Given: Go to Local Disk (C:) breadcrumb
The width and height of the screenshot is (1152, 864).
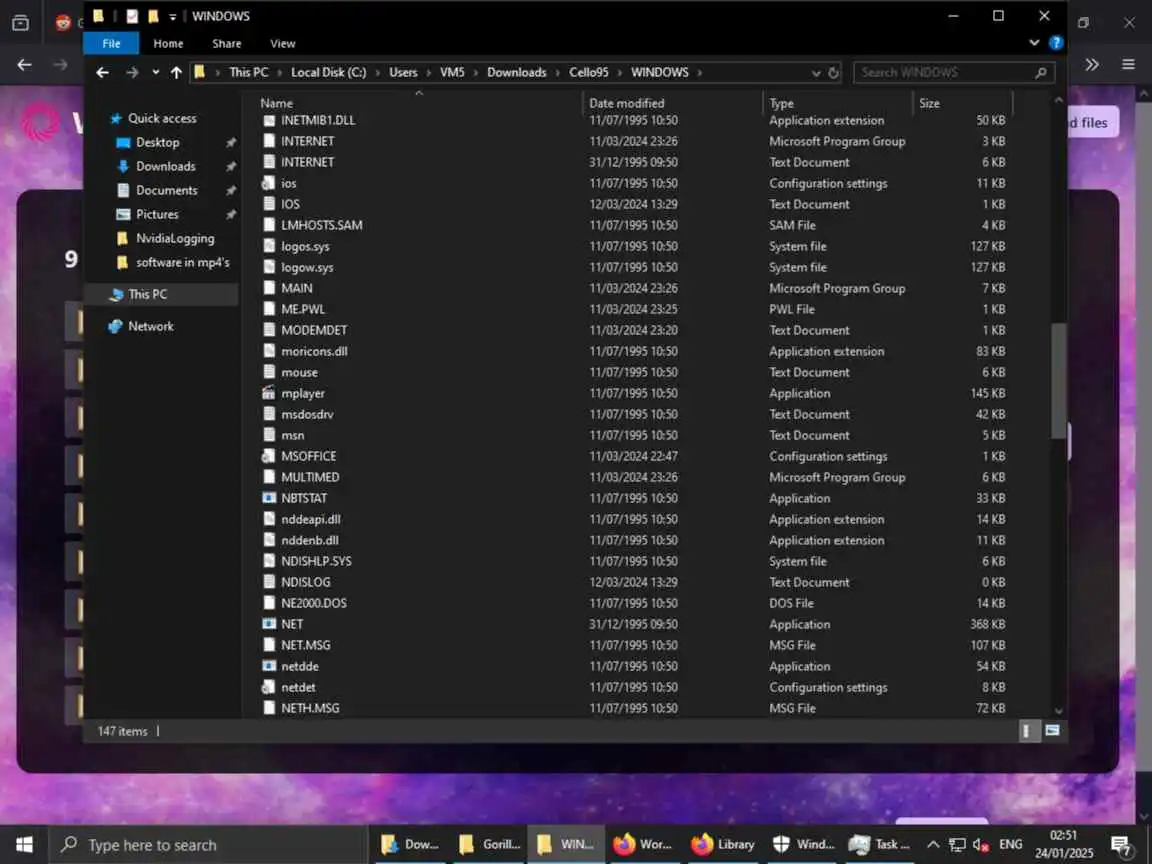Looking at the screenshot, I should (328, 72).
